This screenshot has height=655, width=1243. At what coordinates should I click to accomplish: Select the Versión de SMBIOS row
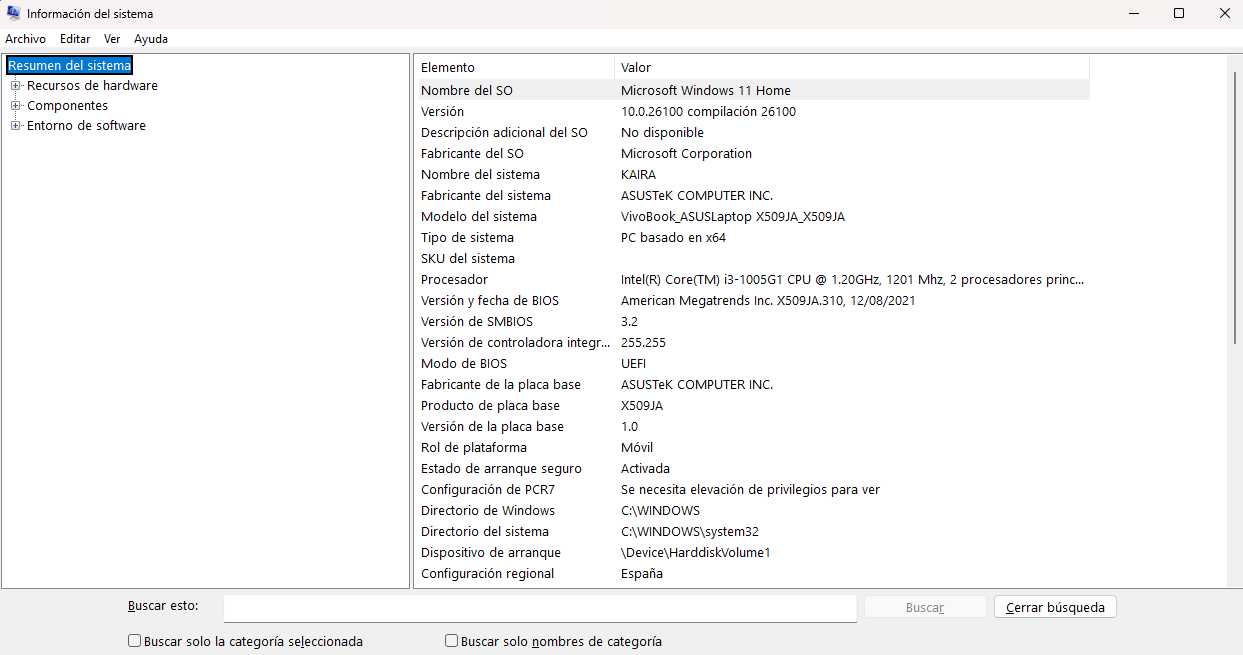click(x=752, y=321)
